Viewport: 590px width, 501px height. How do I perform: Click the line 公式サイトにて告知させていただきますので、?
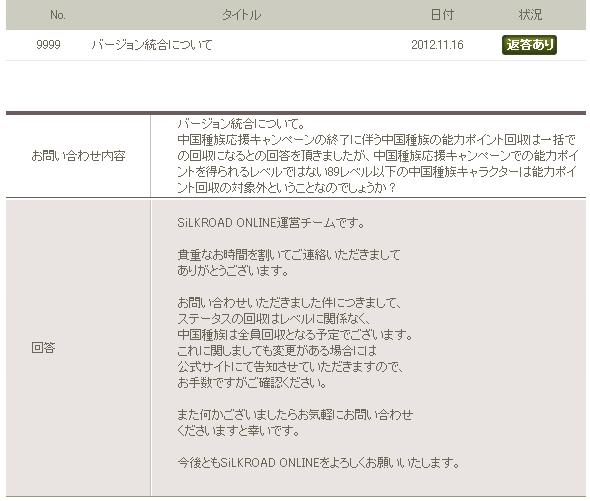[290, 366]
